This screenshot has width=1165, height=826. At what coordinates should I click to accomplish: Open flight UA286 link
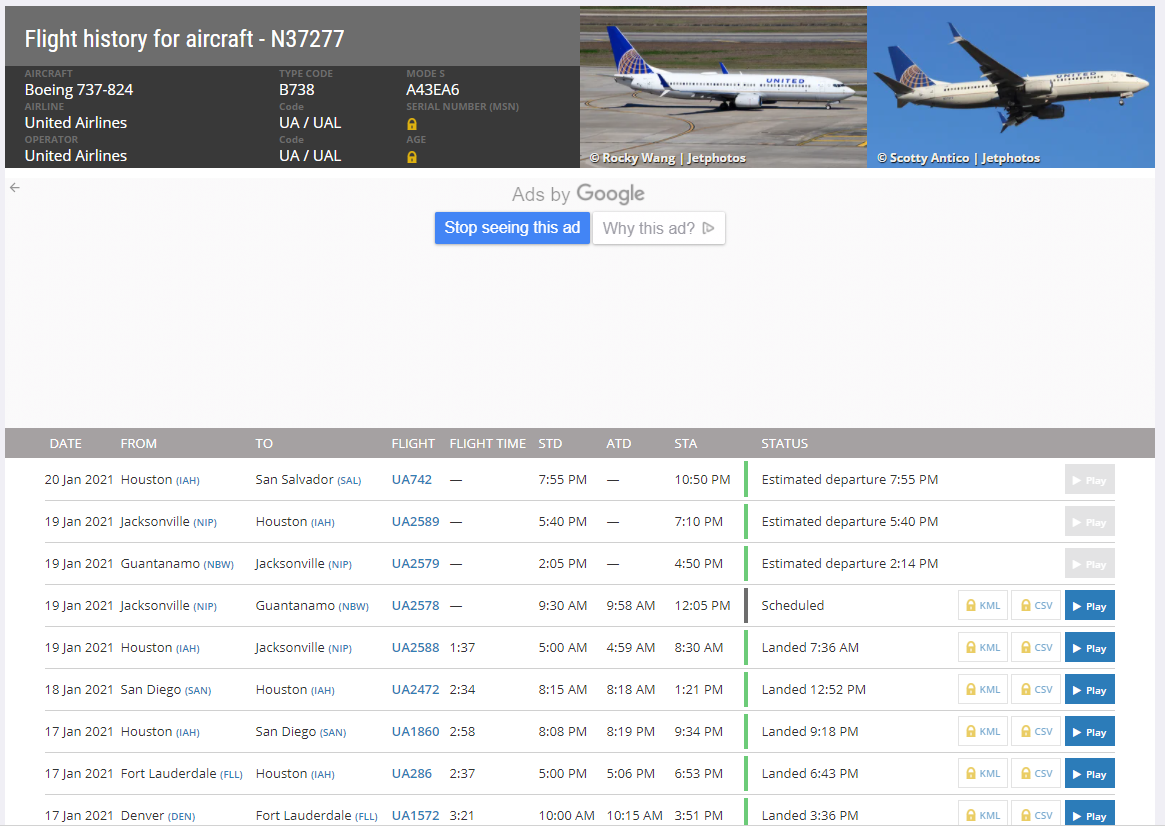(412, 773)
